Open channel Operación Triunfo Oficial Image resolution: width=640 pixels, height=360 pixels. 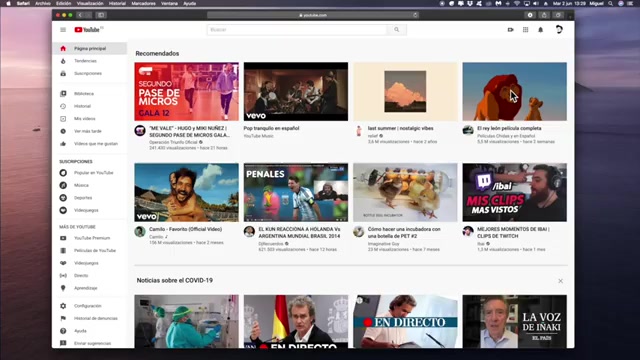(173, 142)
